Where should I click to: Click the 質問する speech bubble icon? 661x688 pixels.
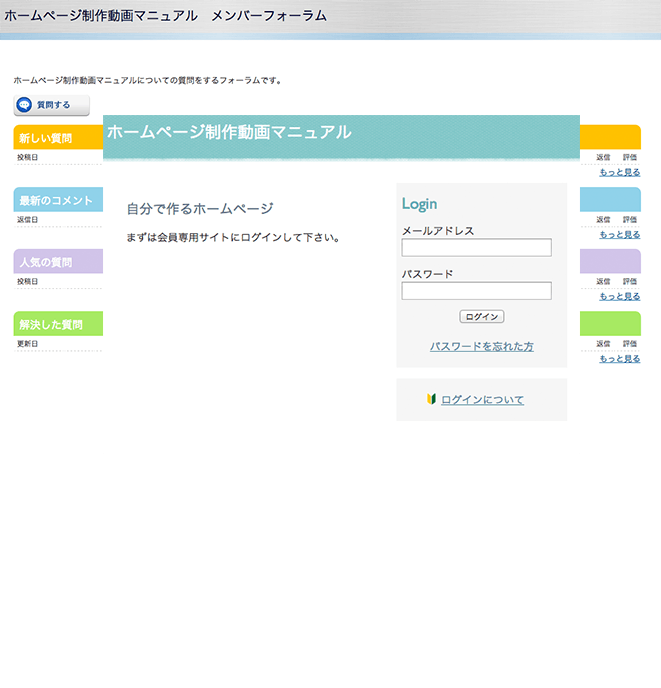[x=24, y=105]
